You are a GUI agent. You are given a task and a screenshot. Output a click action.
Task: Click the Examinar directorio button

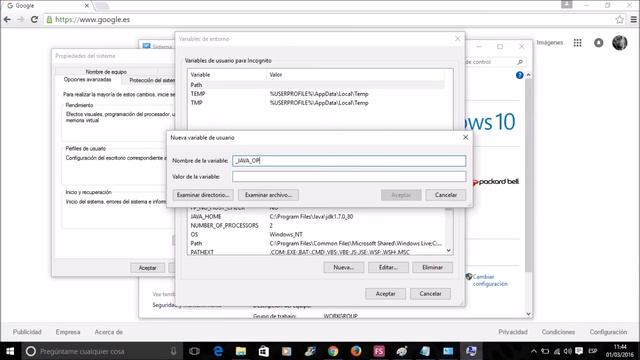[x=203, y=195]
